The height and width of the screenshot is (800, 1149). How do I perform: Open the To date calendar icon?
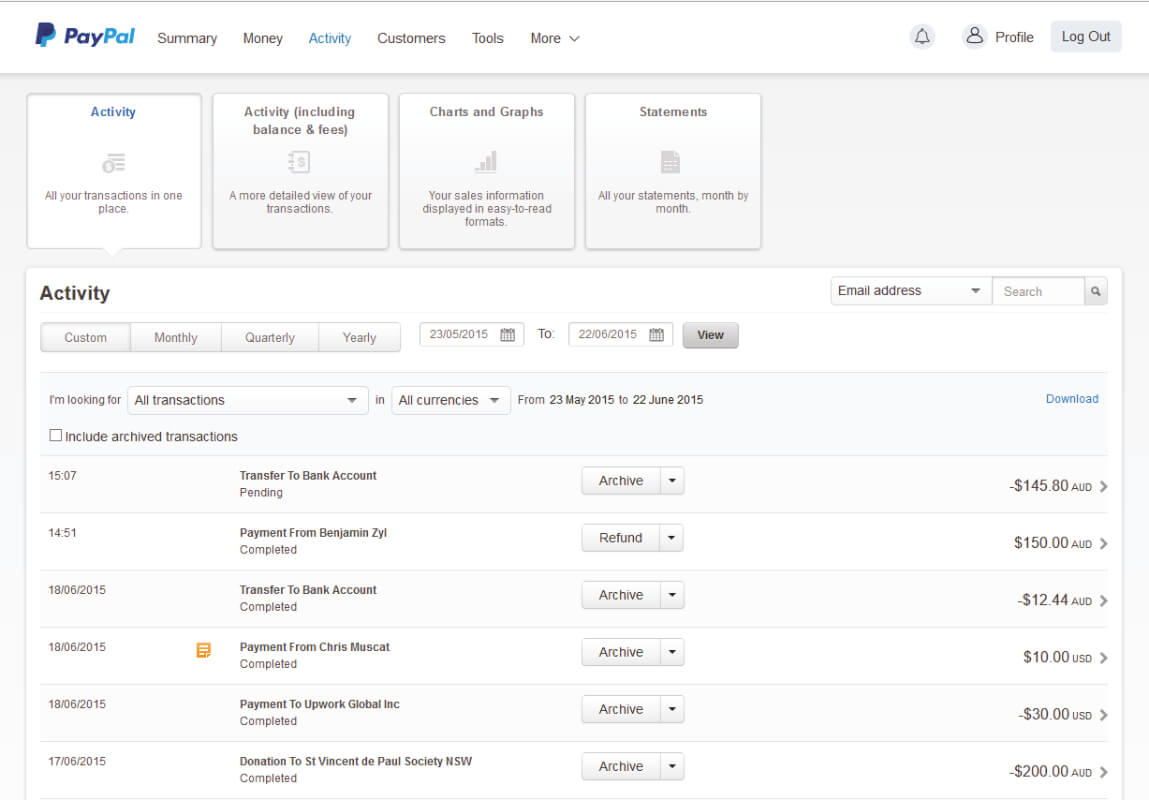(657, 335)
